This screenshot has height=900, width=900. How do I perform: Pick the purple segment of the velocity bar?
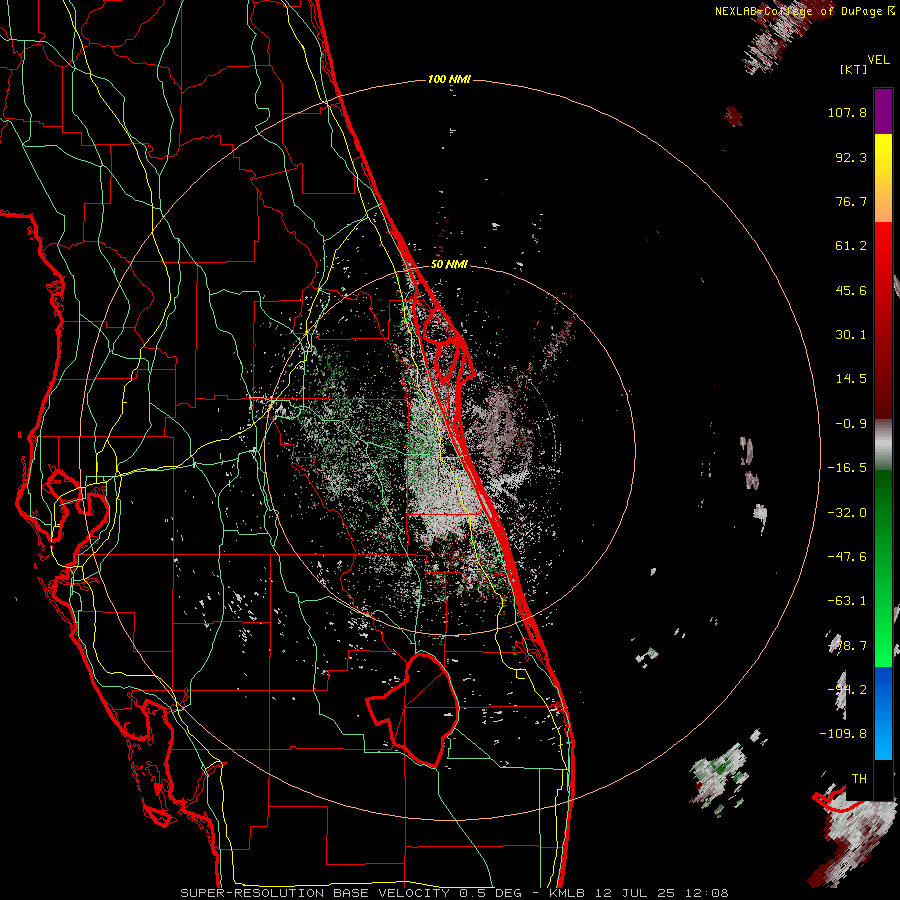[x=883, y=111]
